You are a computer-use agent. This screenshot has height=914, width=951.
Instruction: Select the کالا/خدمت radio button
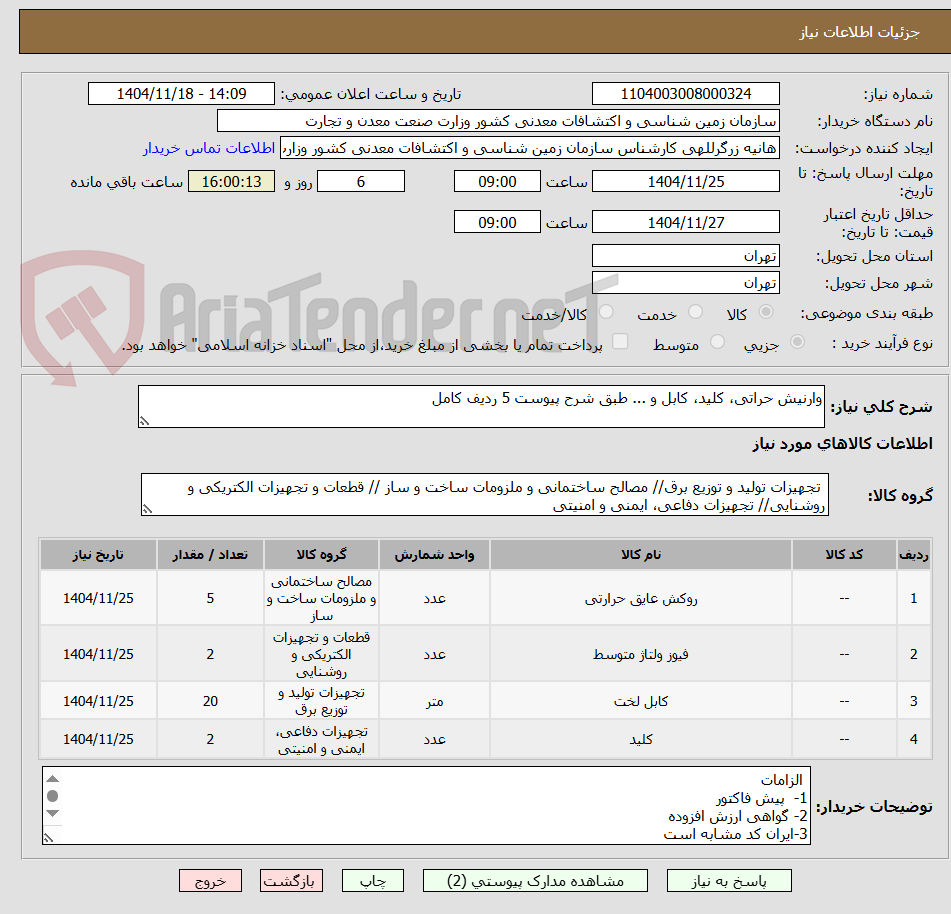606,312
